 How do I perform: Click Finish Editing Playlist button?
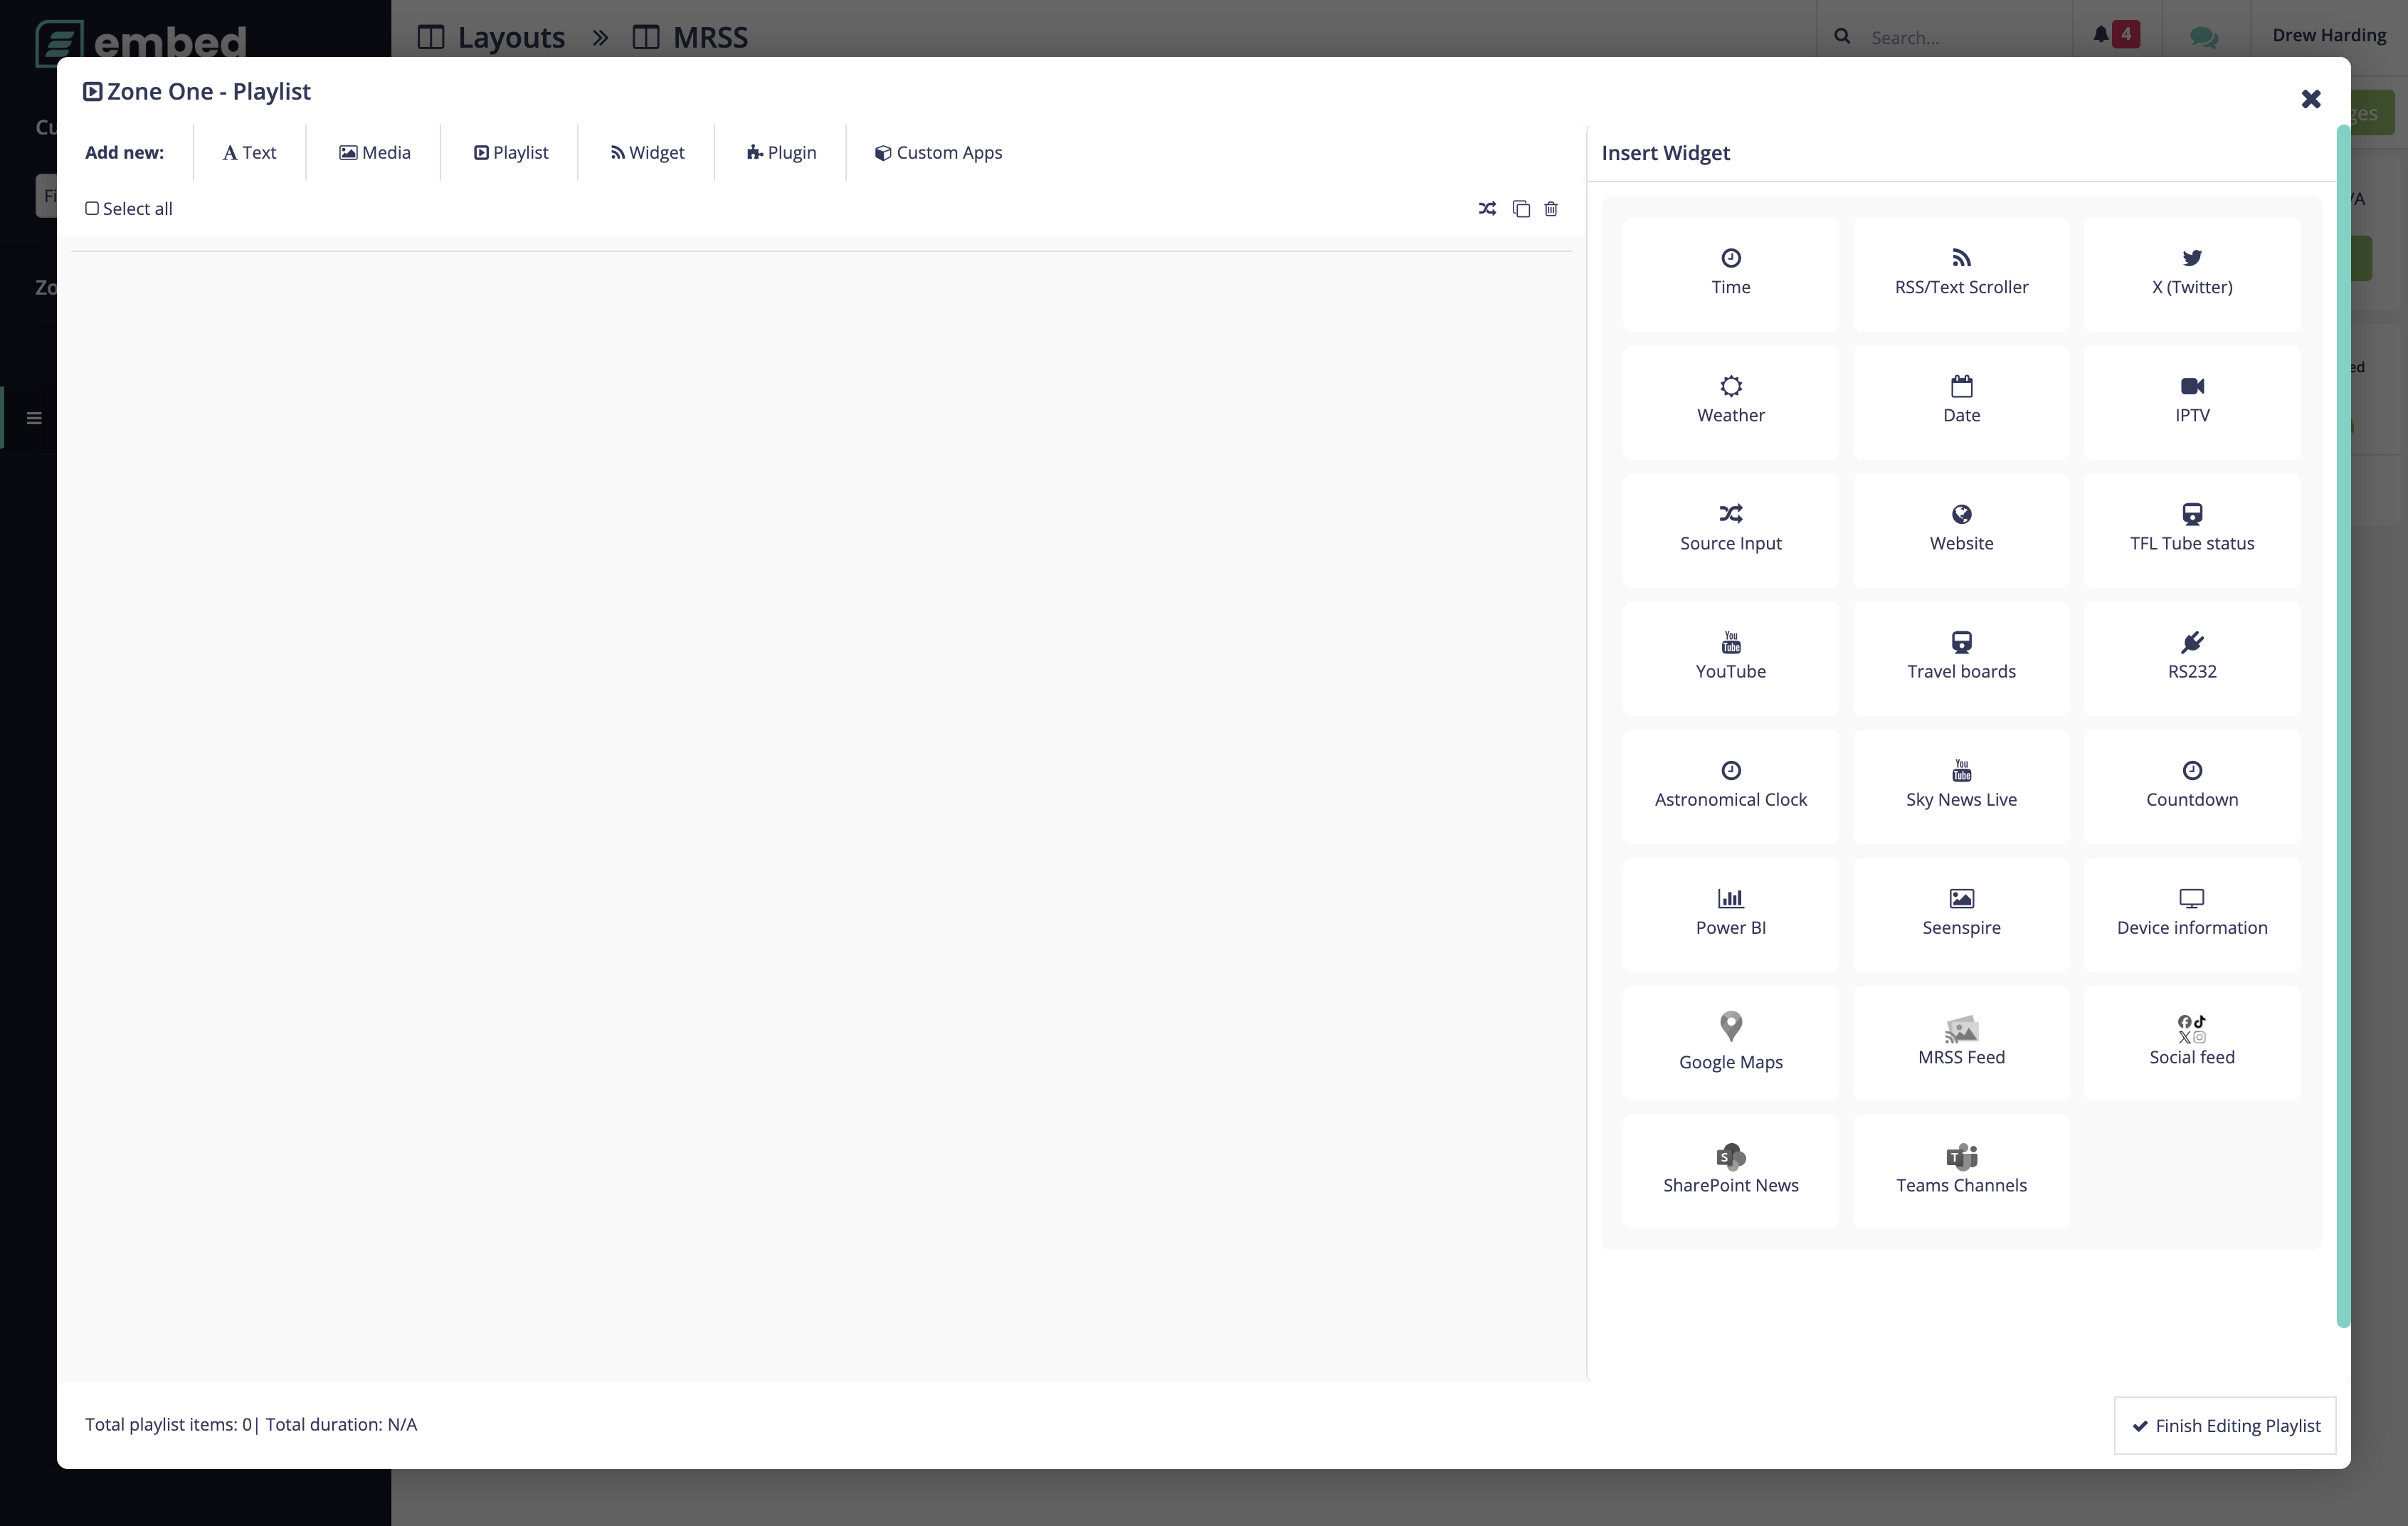click(x=2225, y=1425)
